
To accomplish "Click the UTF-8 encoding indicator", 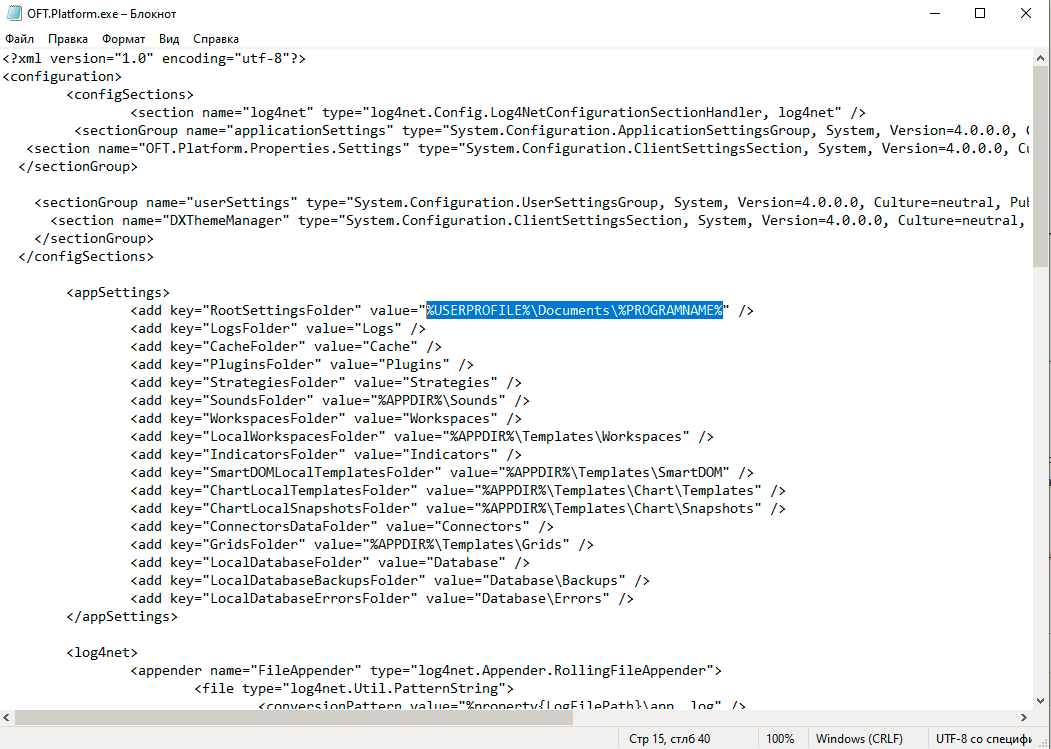I will (x=984, y=738).
